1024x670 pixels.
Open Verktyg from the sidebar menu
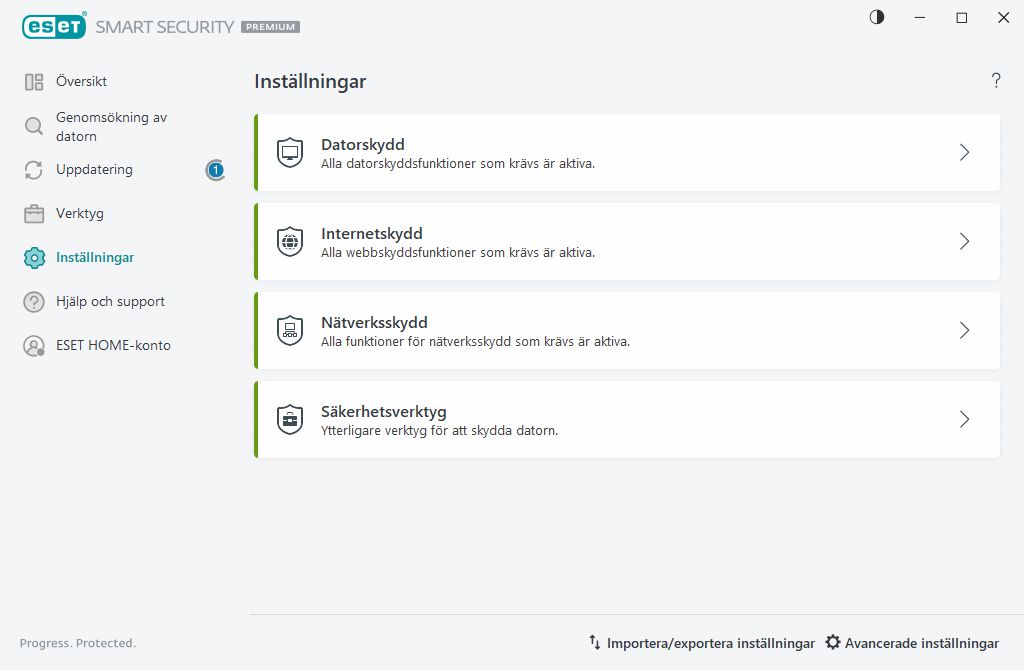(80, 214)
